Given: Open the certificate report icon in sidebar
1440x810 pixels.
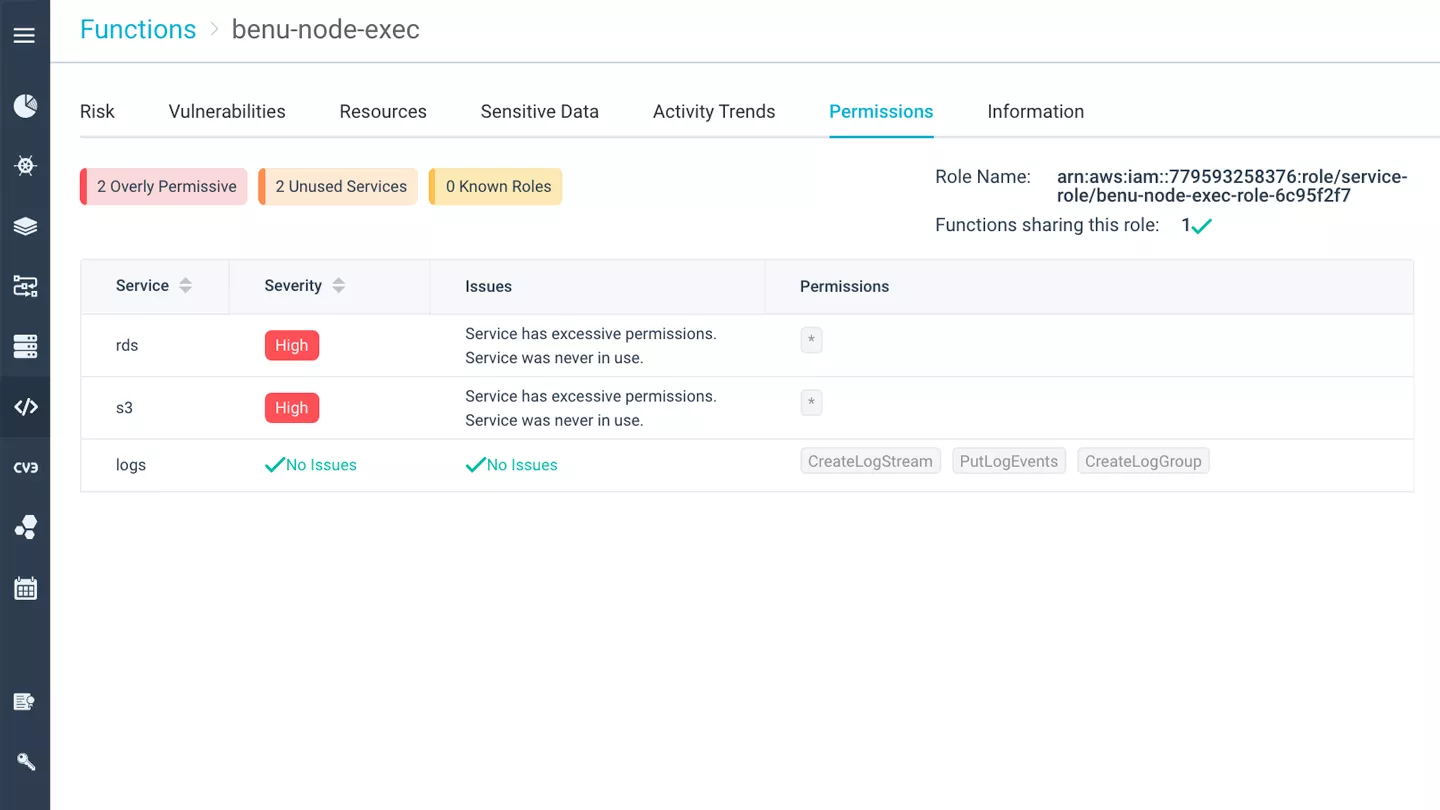Looking at the screenshot, I should coord(25,702).
